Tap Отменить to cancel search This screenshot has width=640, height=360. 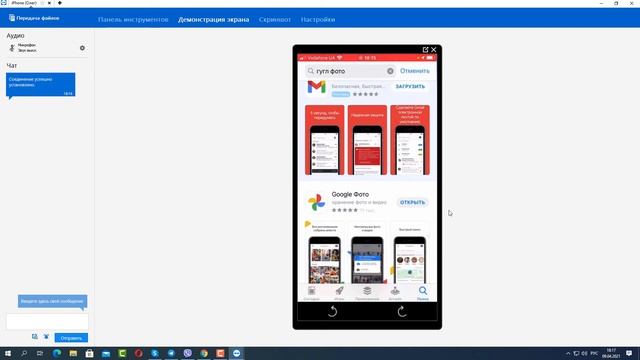(x=415, y=71)
